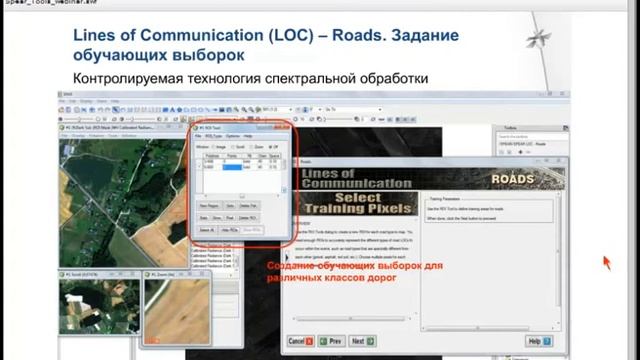Select highlighted blue cell in ROI table
The image size is (640, 360).
pos(232,167)
